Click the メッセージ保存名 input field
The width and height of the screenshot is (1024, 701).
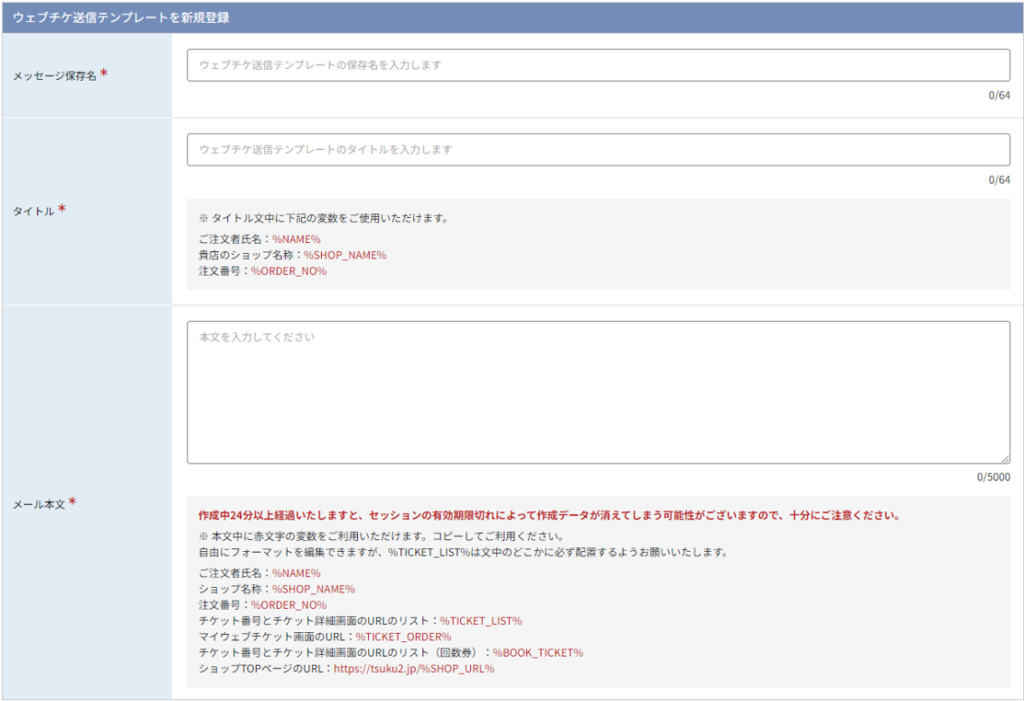(598, 65)
